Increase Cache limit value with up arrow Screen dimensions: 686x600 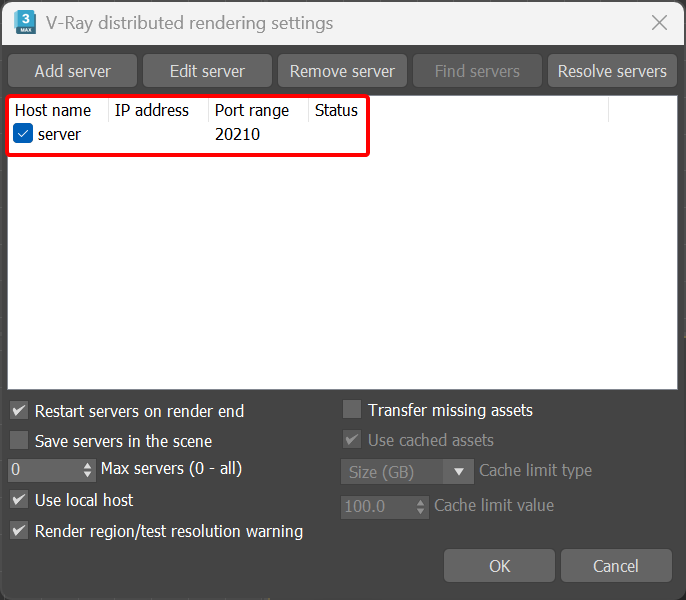tap(420, 502)
